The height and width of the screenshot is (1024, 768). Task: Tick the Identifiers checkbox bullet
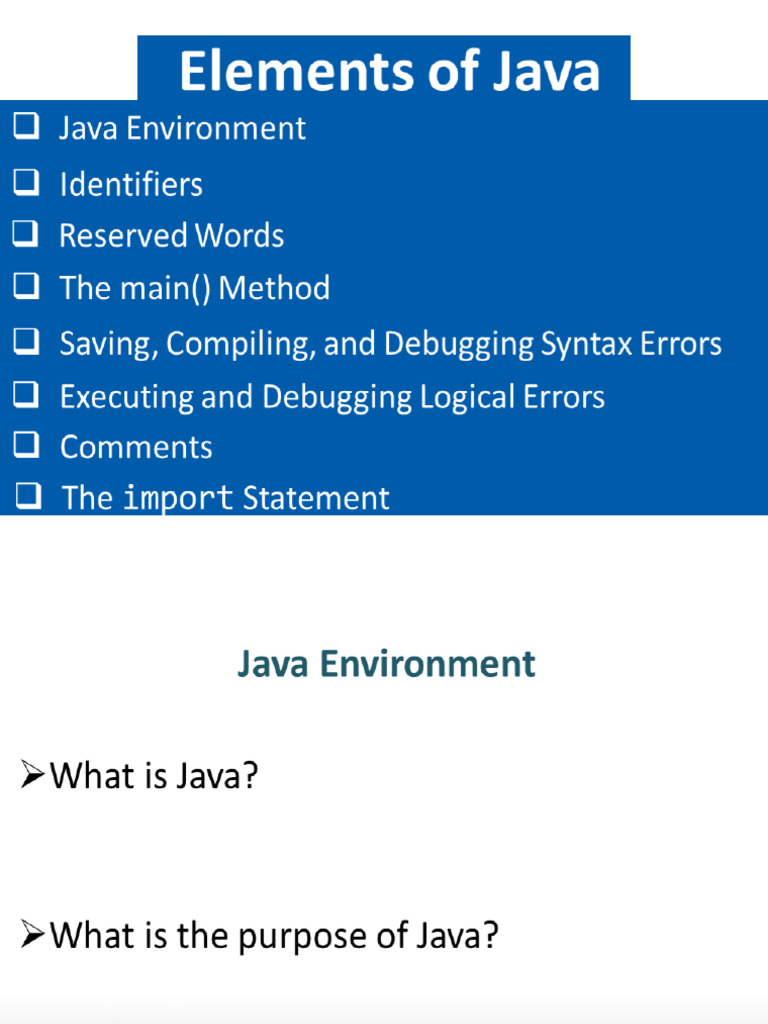point(26,182)
